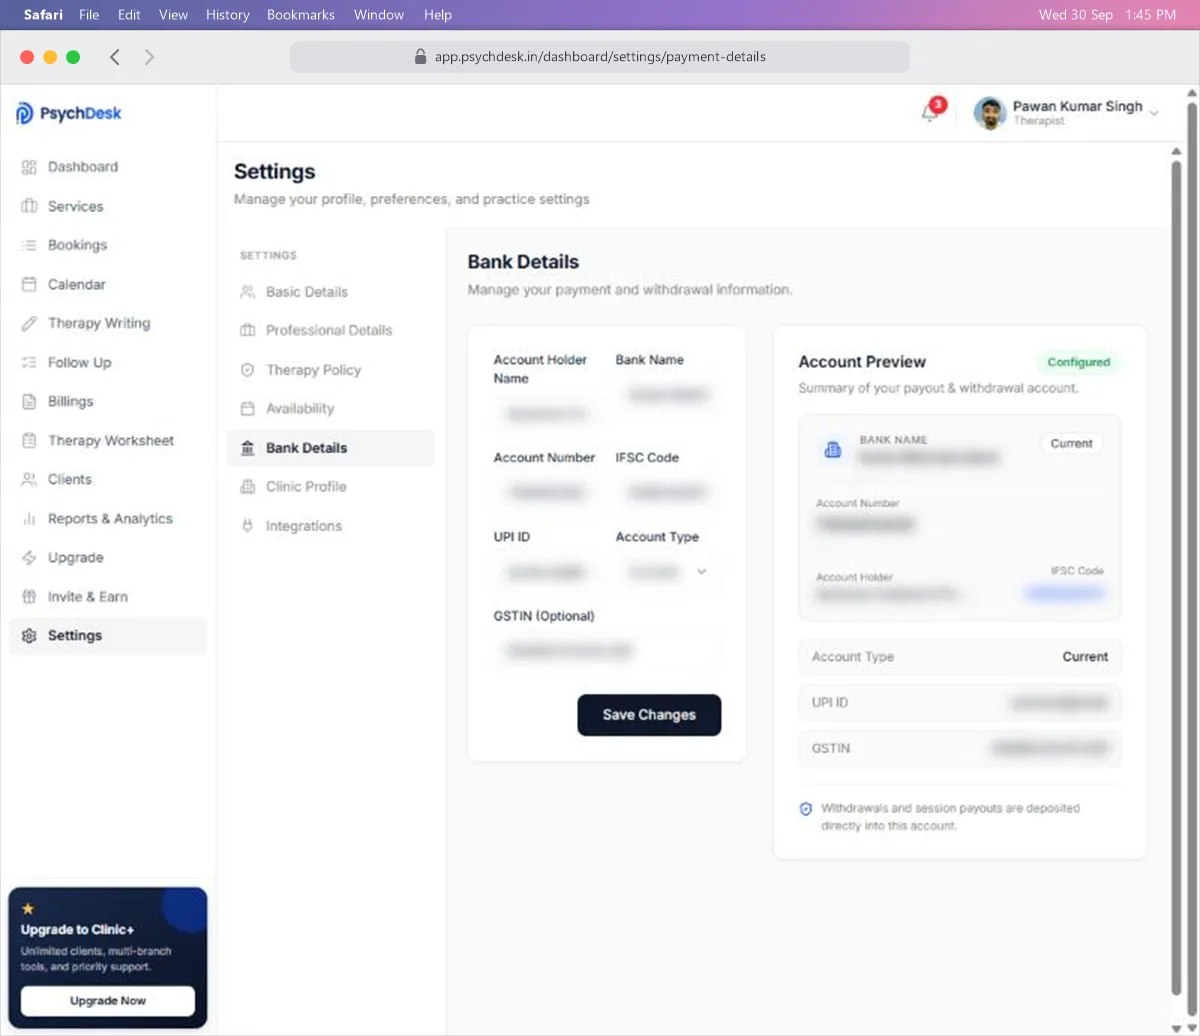The width and height of the screenshot is (1200, 1036).
Task: Click the Bank Details bank icon
Action: 248,448
